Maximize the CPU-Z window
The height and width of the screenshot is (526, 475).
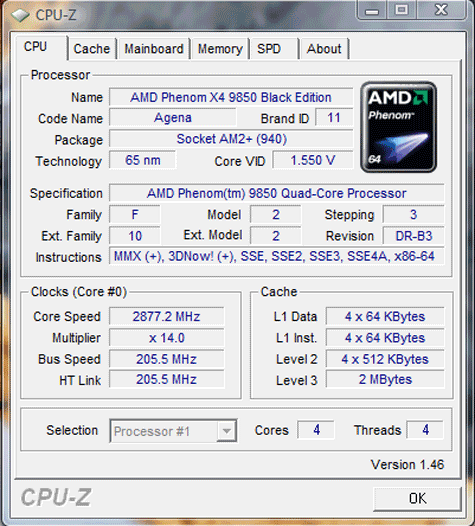[x=401, y=10]
